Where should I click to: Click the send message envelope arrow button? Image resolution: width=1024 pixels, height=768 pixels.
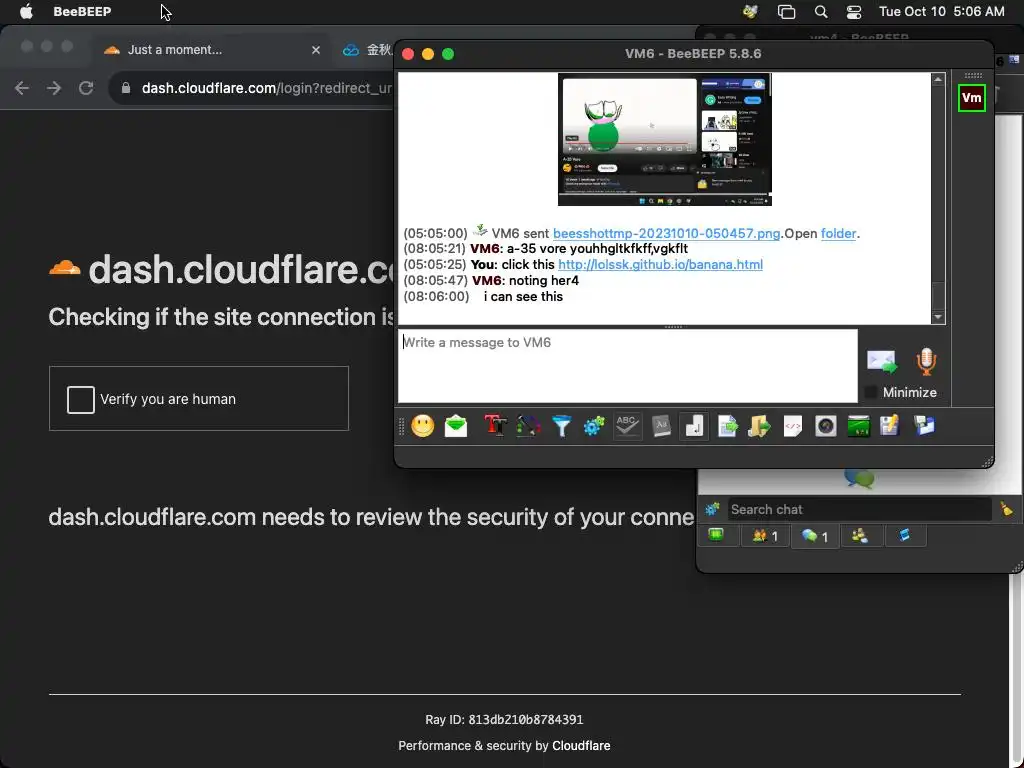[x=882, y=361]
